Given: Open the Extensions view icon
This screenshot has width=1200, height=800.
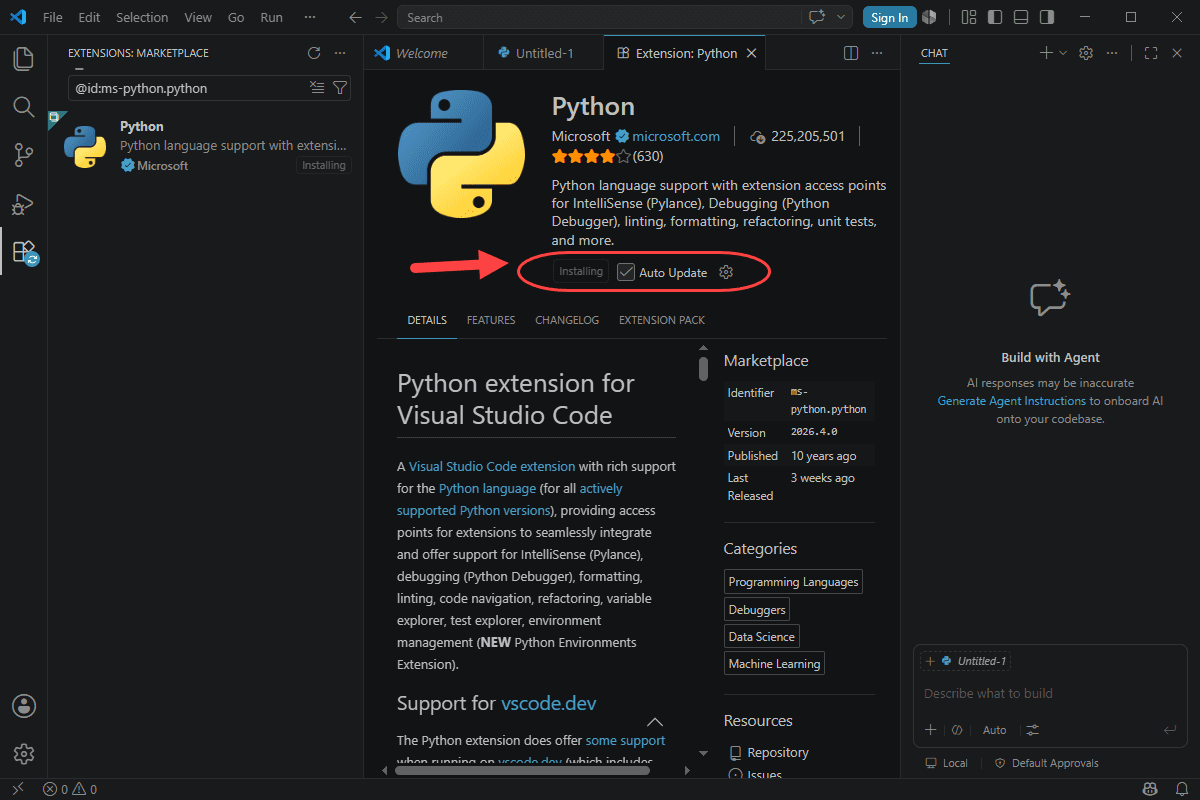Looking at the screenshot, I should point(23,251).
